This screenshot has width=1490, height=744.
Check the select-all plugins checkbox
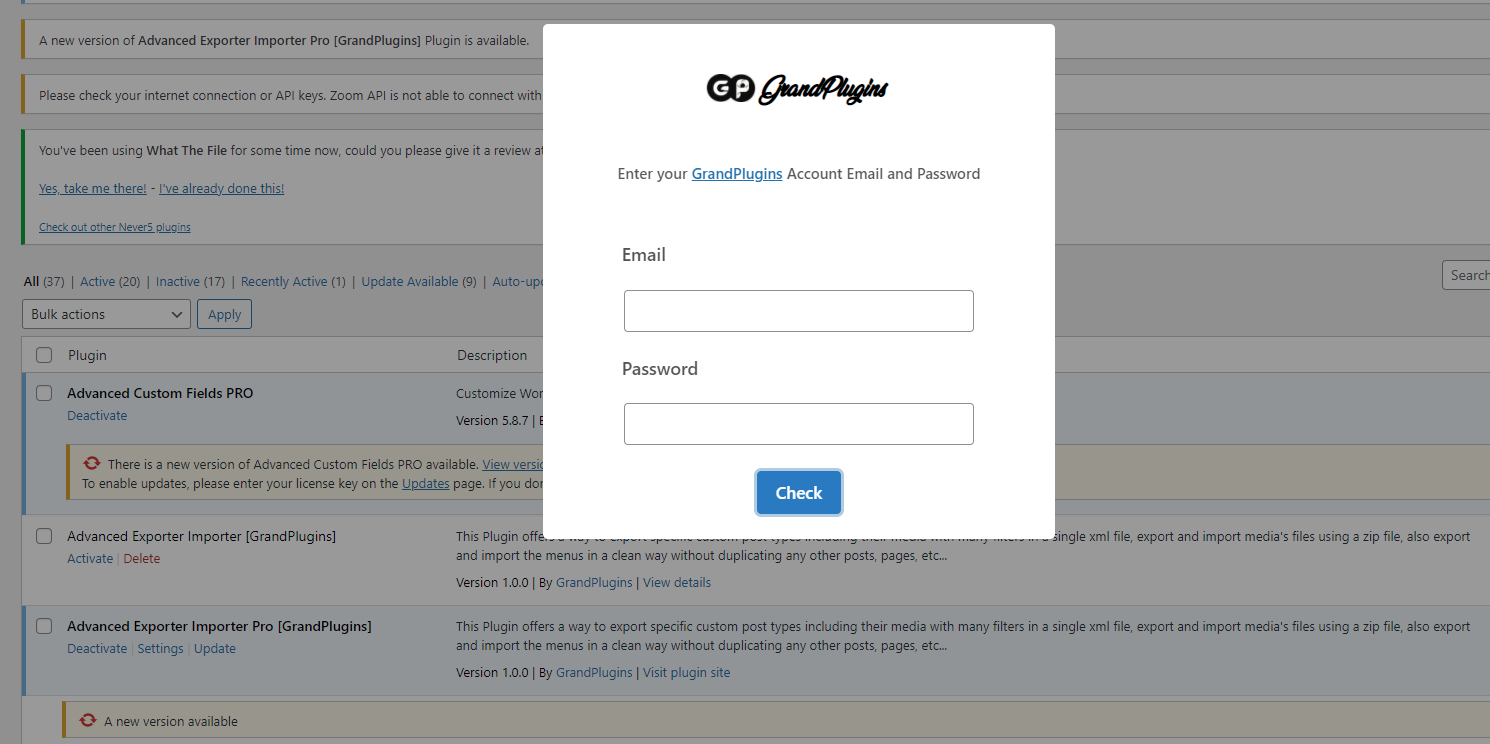pos(43,355)
